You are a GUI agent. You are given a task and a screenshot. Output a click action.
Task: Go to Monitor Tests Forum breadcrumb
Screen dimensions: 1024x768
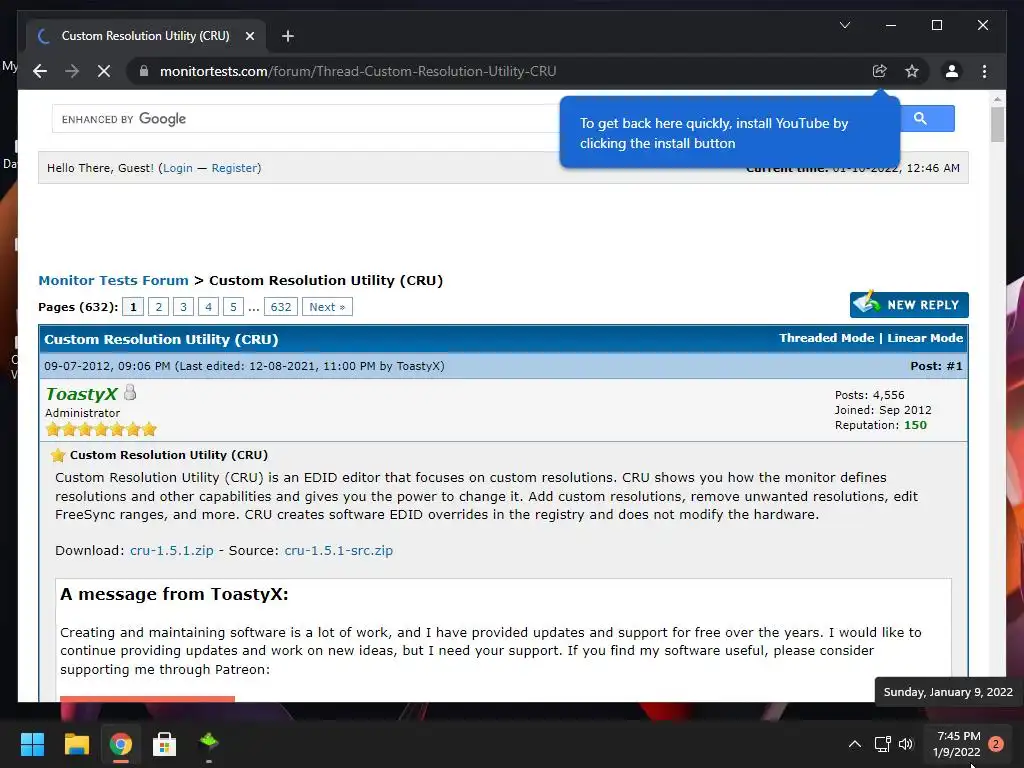(x=113, y=280)
